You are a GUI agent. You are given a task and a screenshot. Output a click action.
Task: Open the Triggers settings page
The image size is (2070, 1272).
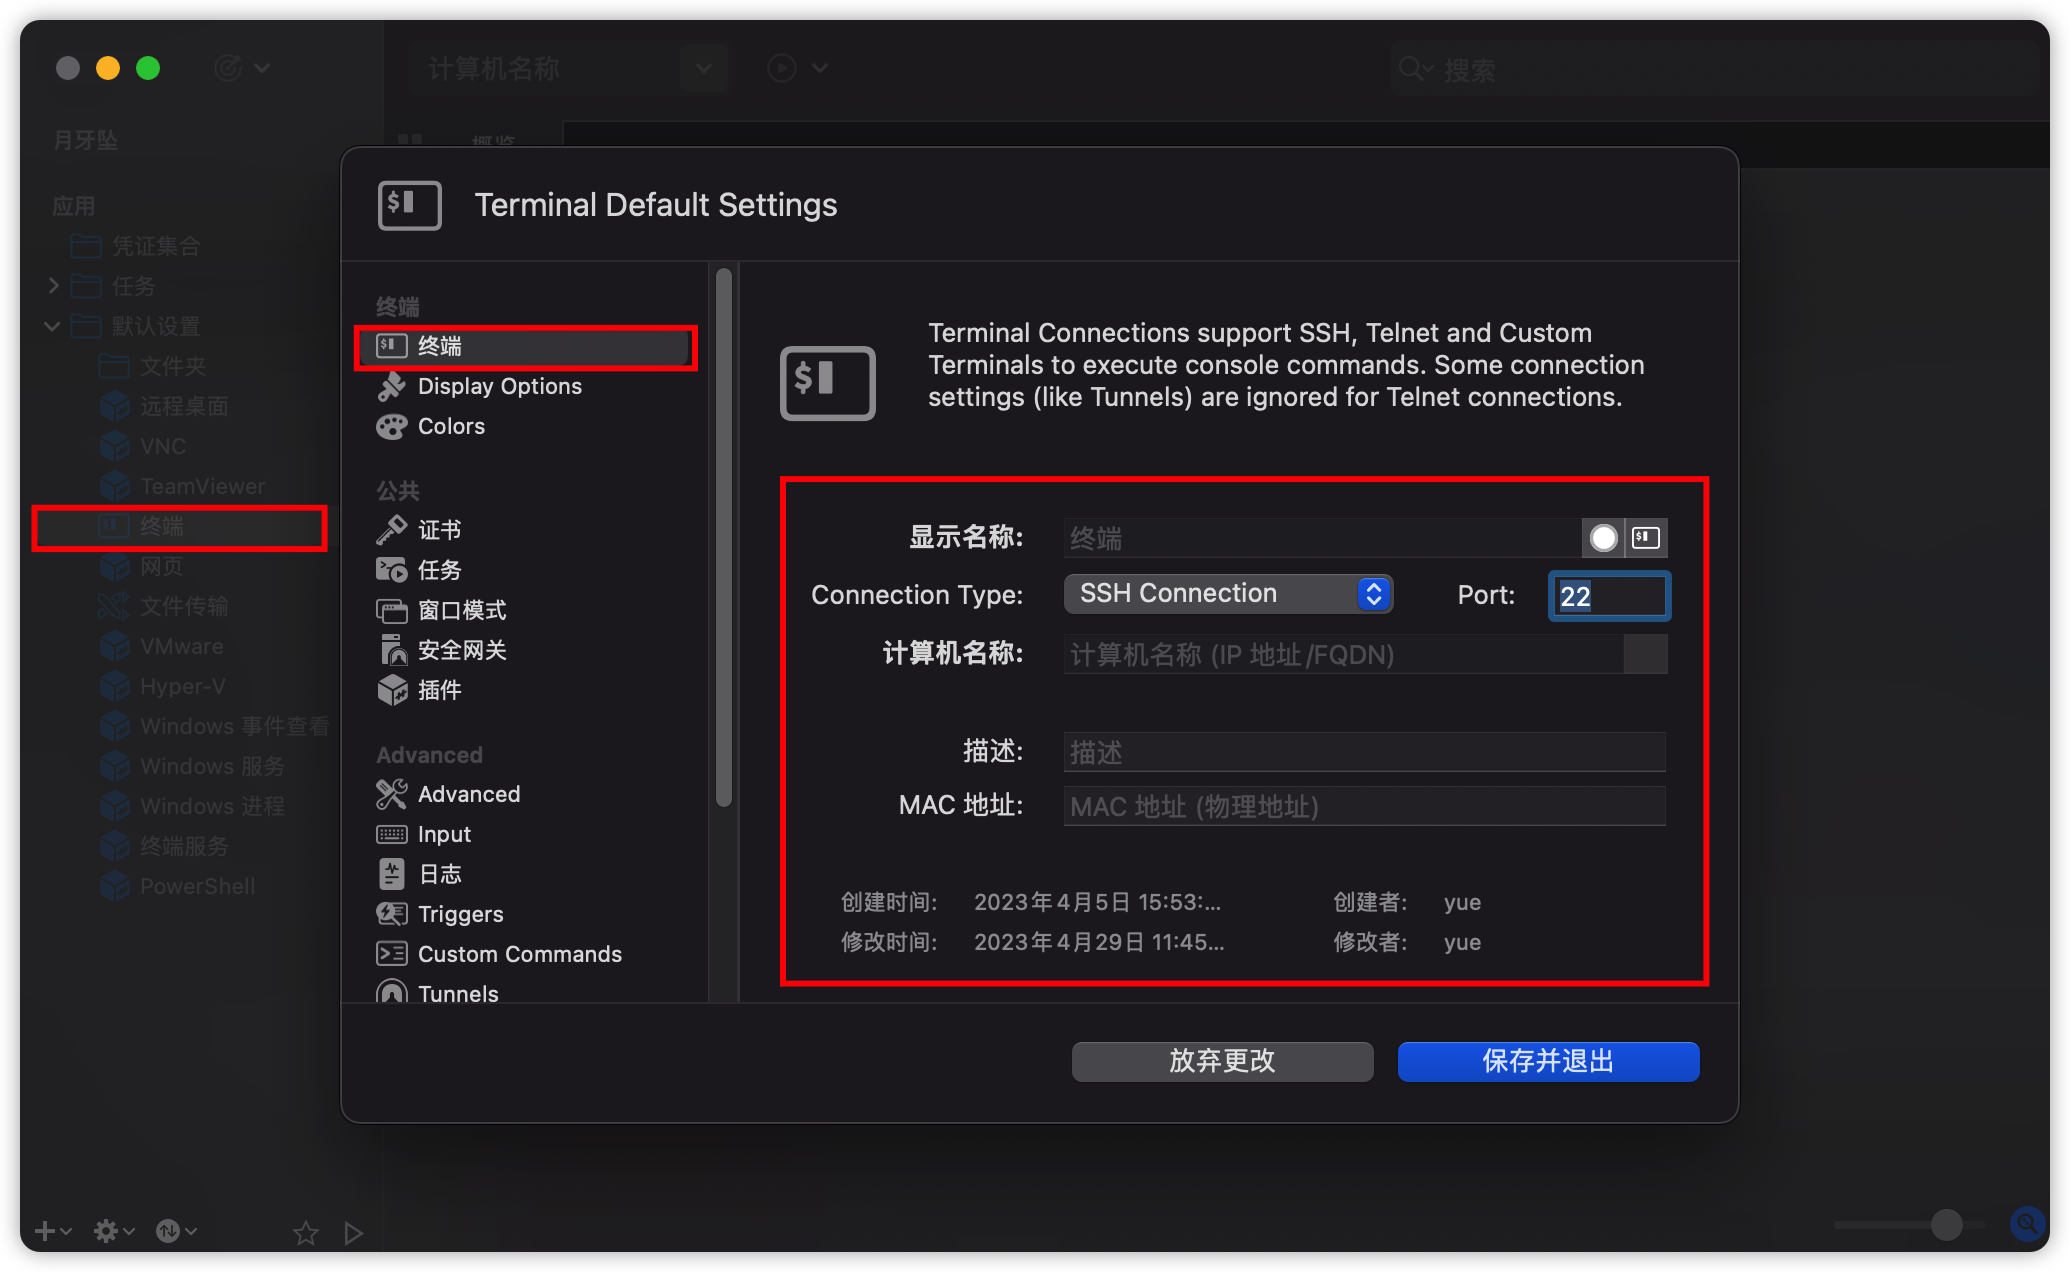(459, 914)
